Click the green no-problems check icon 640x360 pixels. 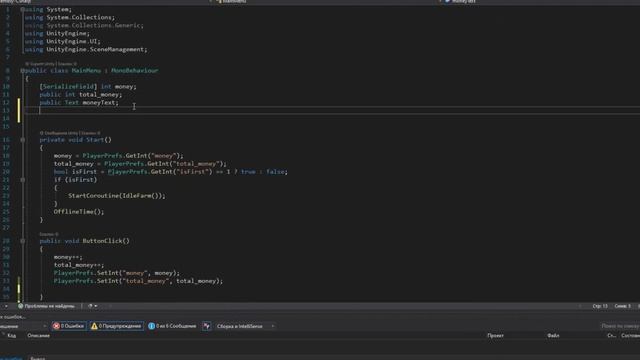coord(20,306)
